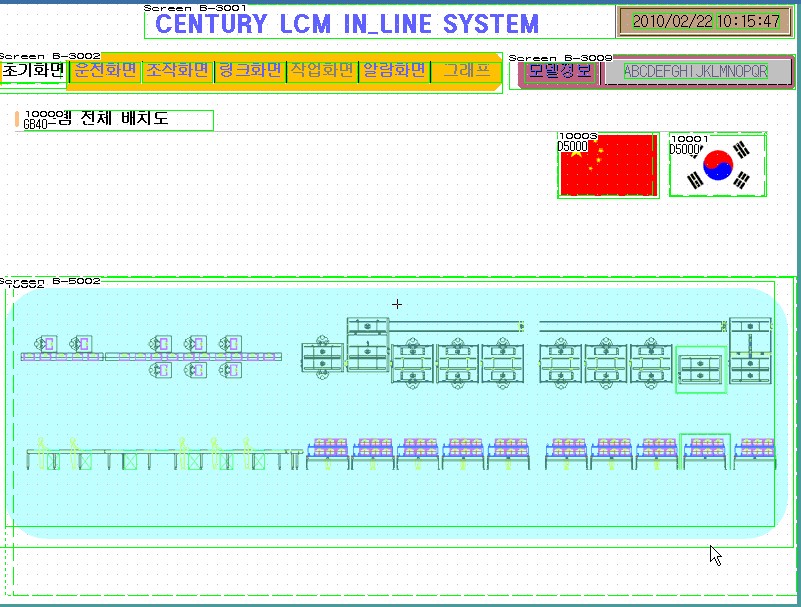The image size is (801, 607).
Task: Go to the 링크화면 tab
Action: (250, 71)
